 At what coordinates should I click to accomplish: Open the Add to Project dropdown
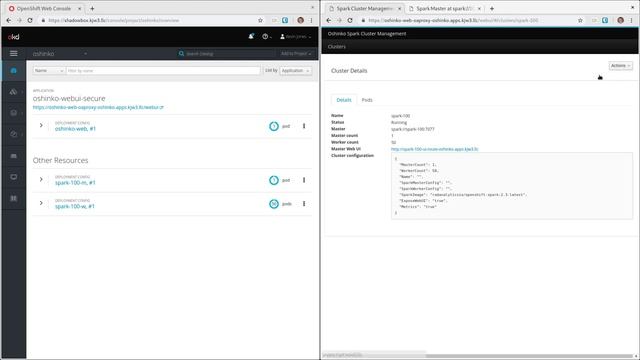pos(296,53)
